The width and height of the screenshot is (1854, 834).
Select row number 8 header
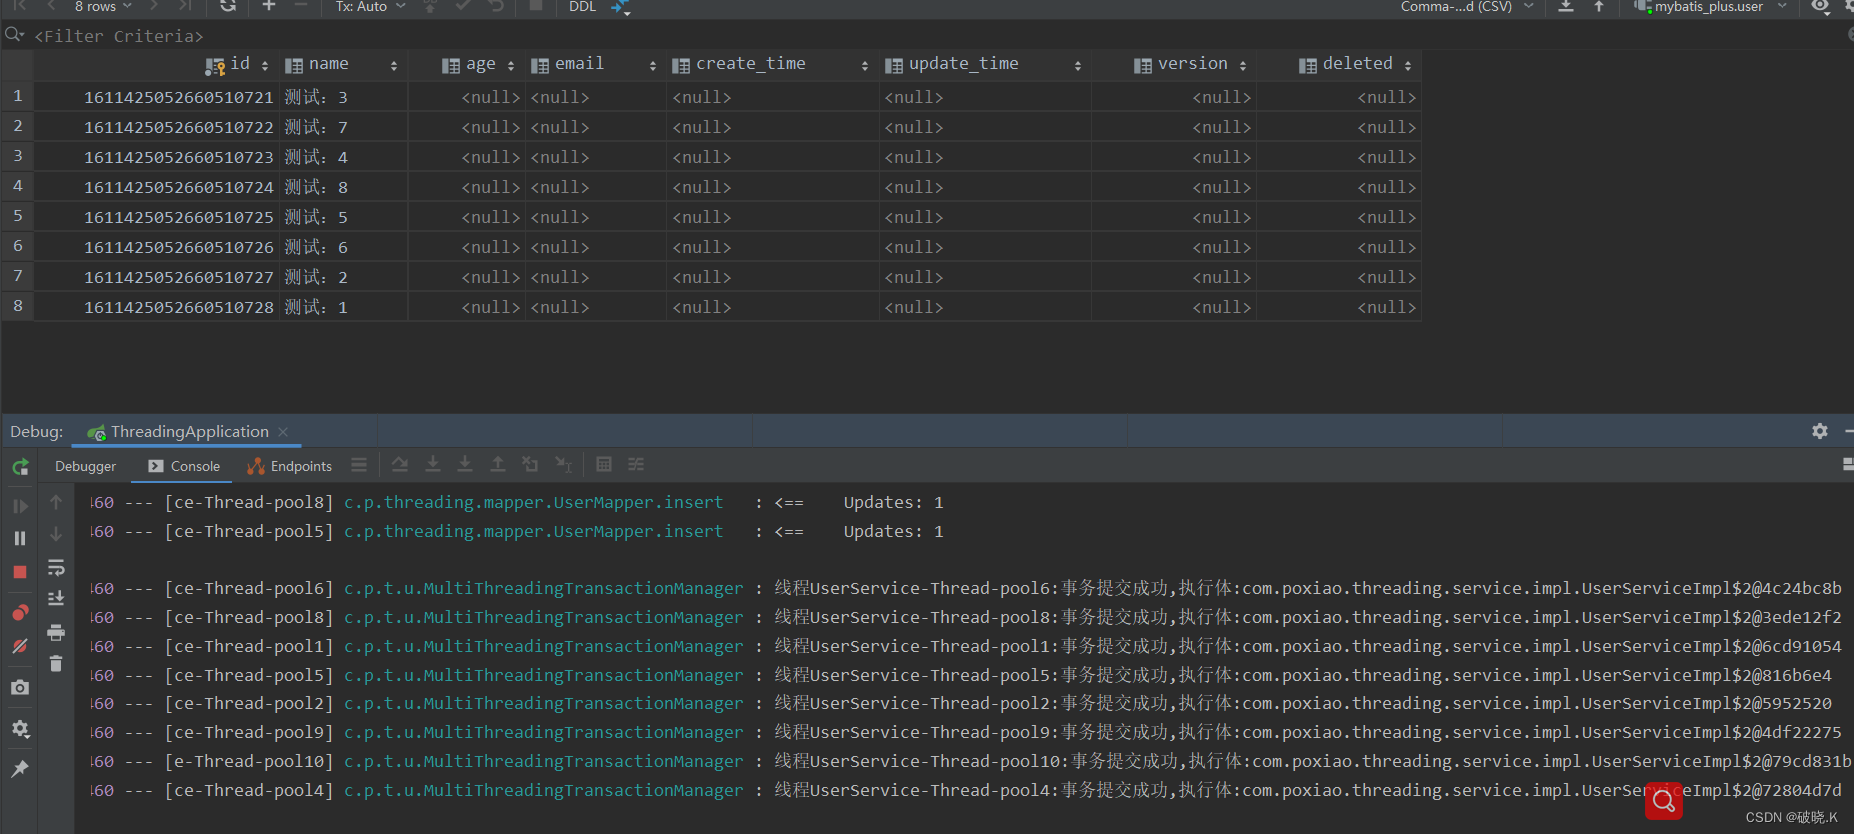[17, 306]
